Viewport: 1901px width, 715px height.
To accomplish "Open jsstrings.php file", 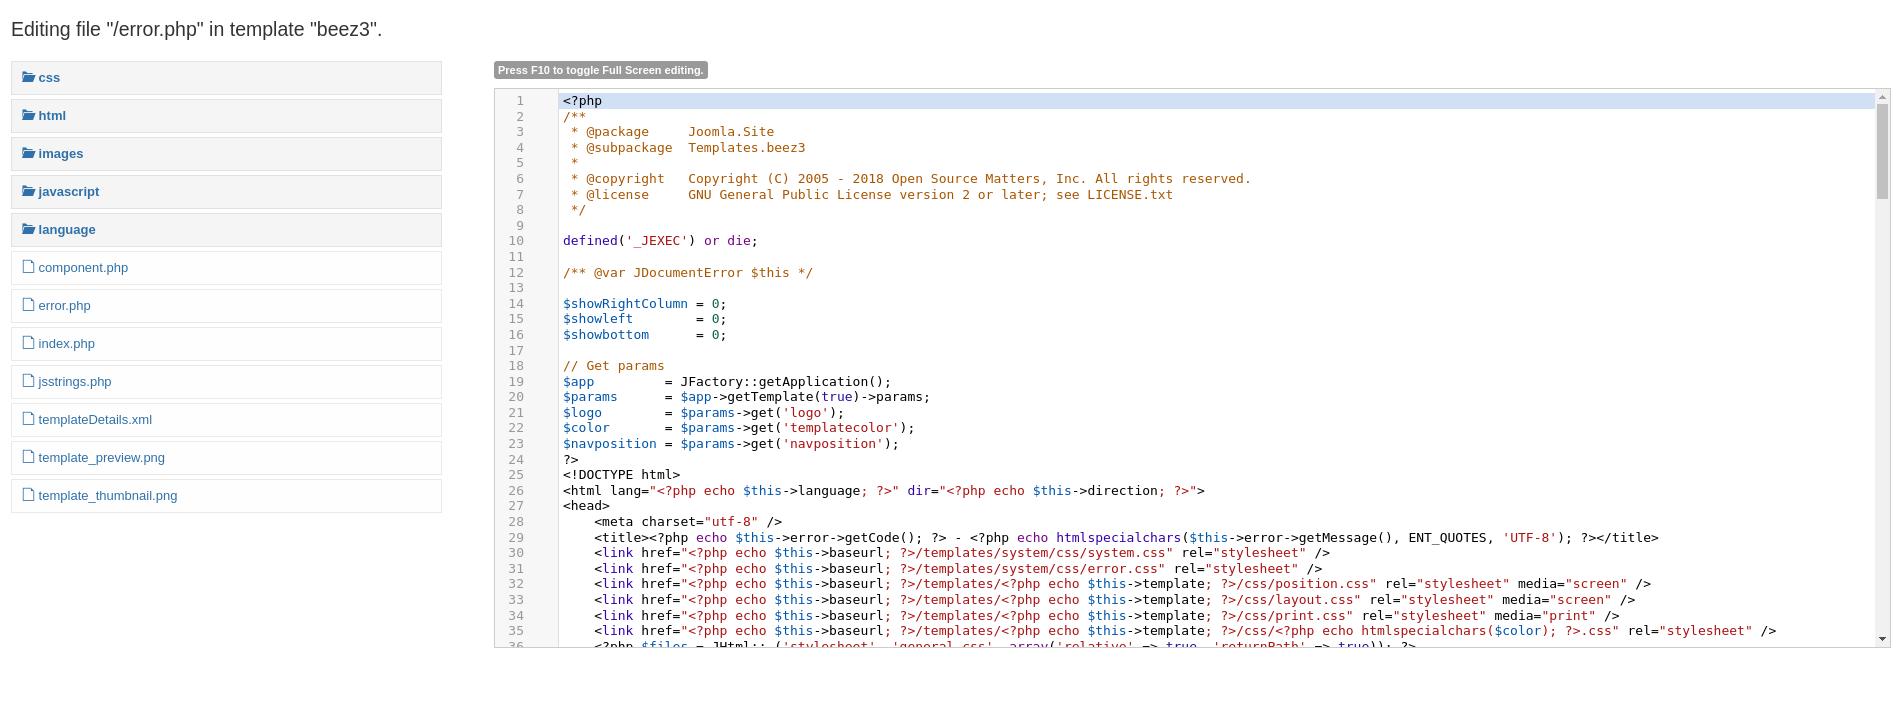I will pos(226,382).
